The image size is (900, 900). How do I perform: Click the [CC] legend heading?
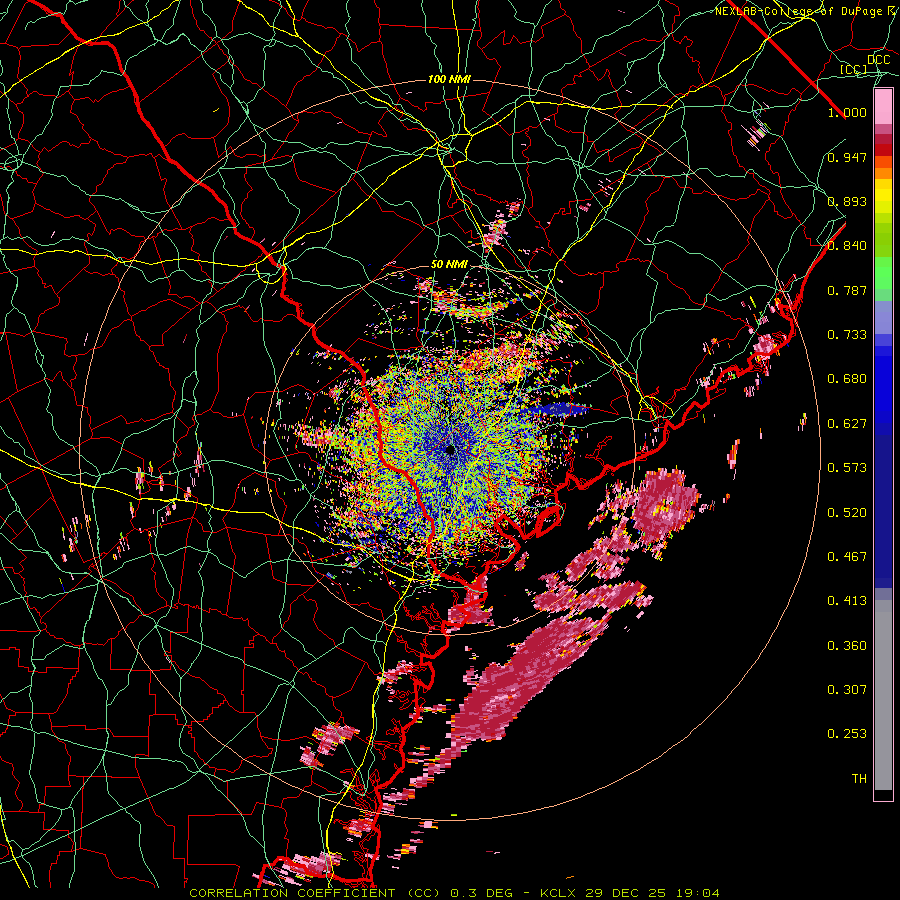pos(853,69)
